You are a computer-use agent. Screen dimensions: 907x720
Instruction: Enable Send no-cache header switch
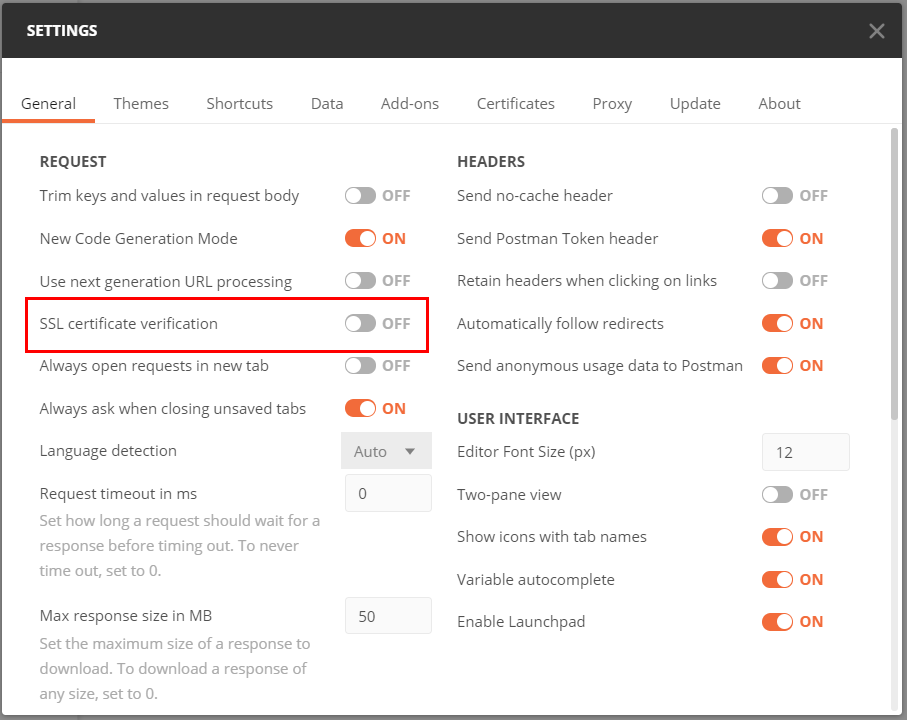[777, 195]
